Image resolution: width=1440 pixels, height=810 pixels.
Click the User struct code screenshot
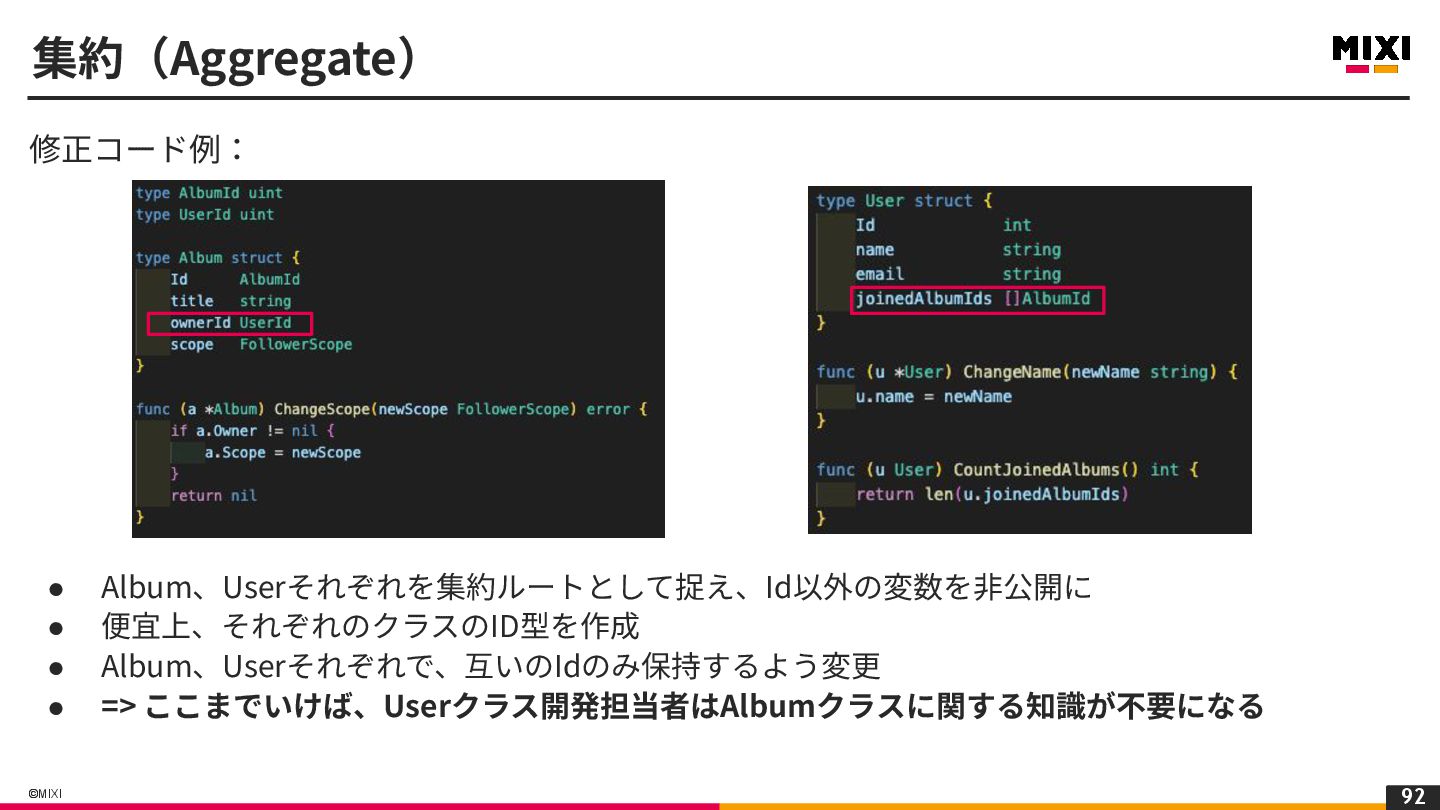point(1030,360)
